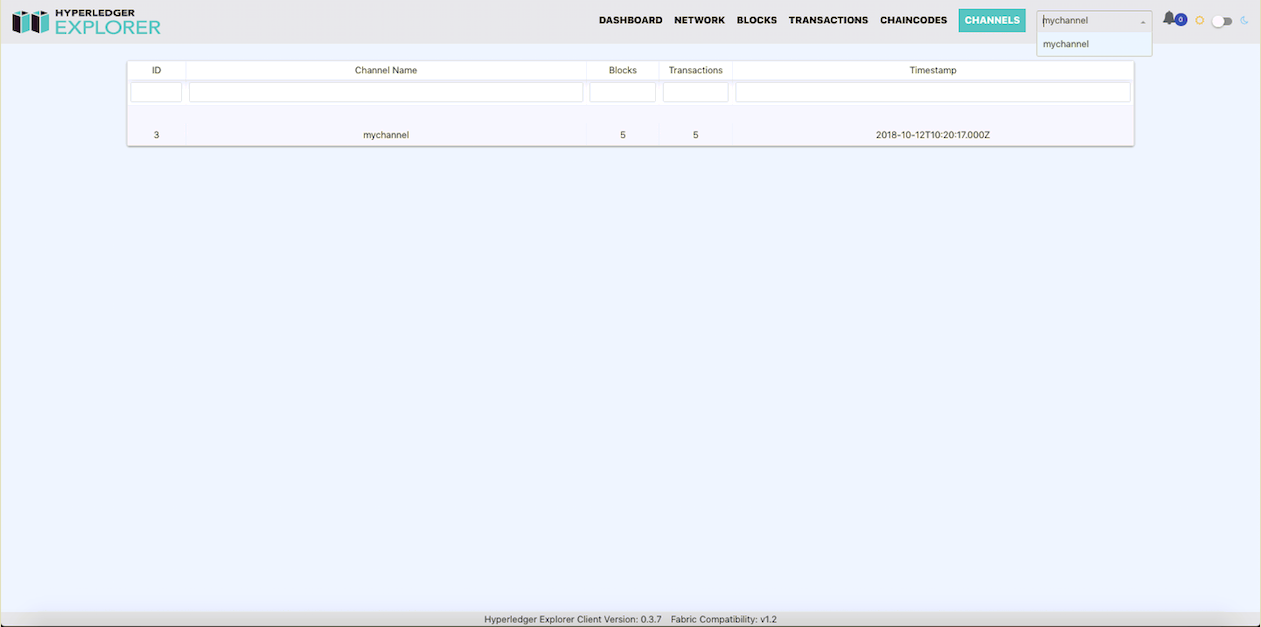Sort by Channel Name column header

[x=386, y=70]
